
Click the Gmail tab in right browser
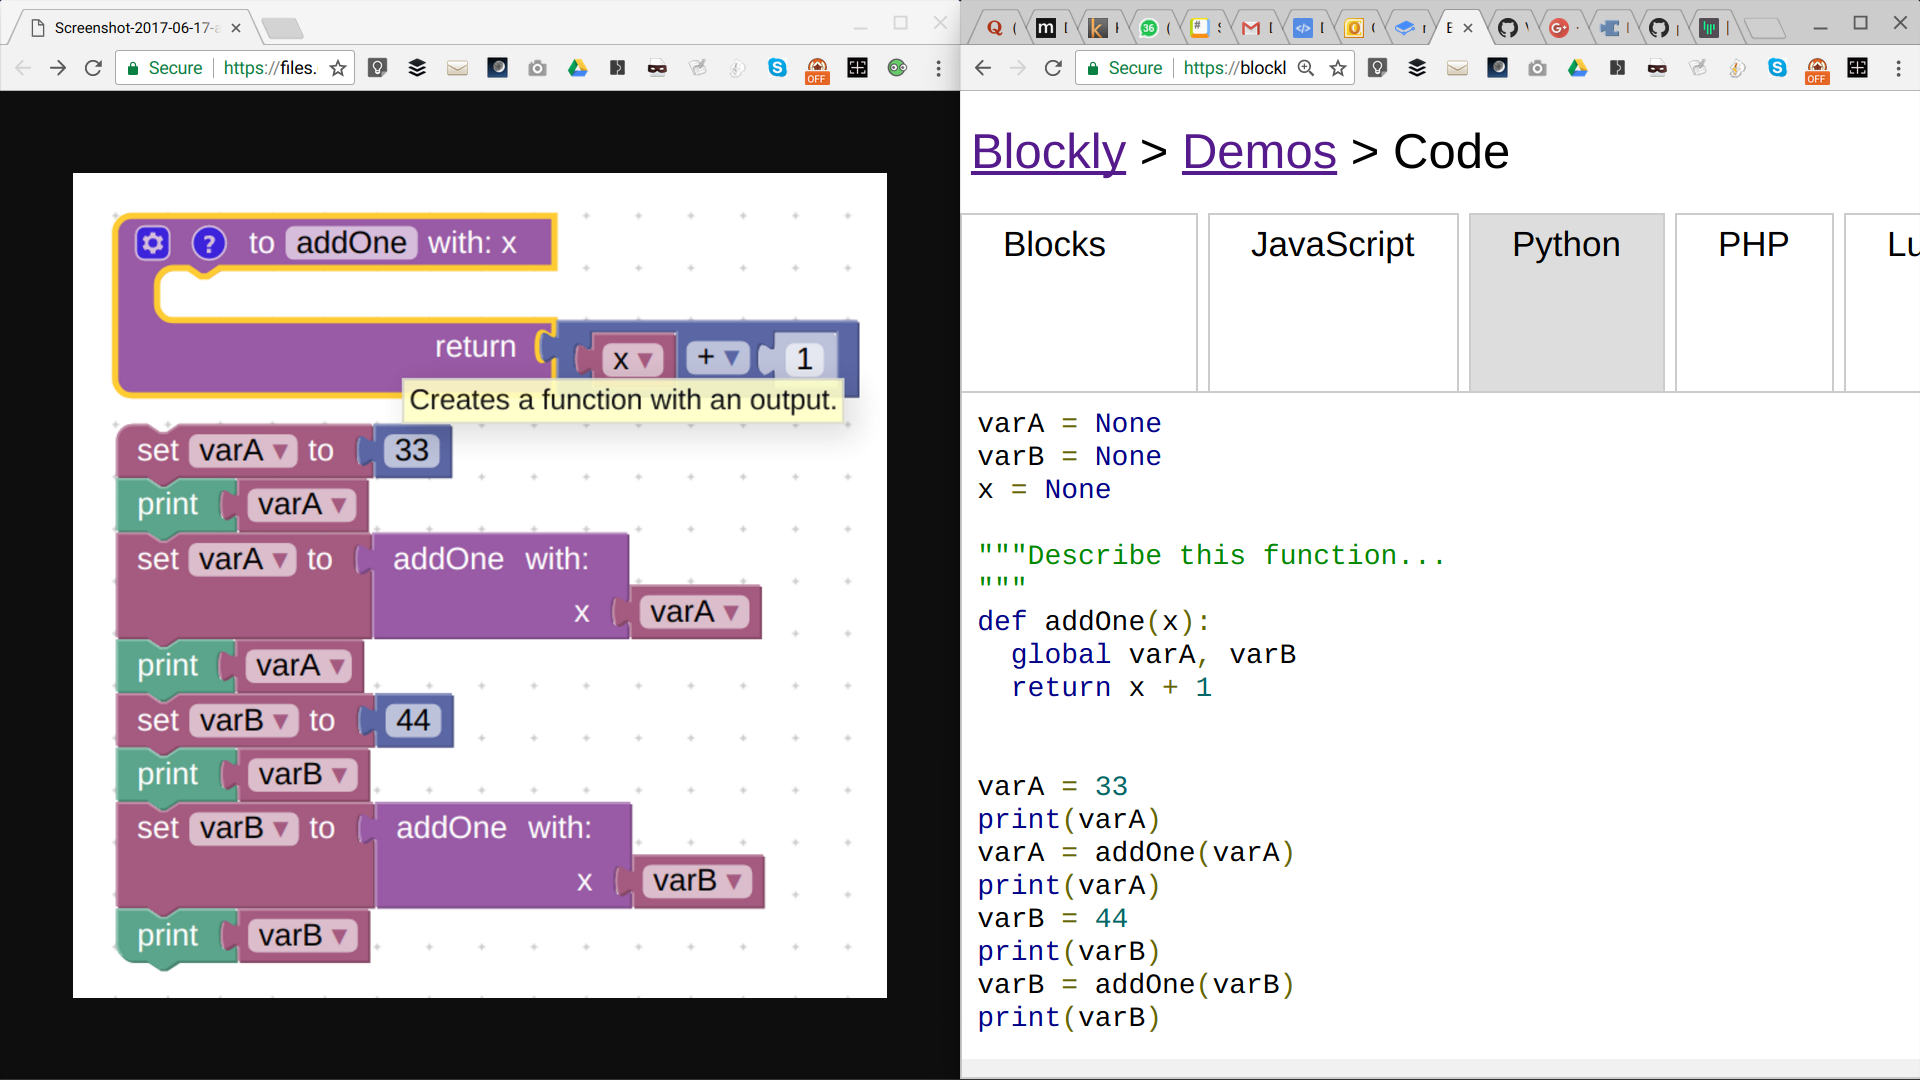[1250, 28]
